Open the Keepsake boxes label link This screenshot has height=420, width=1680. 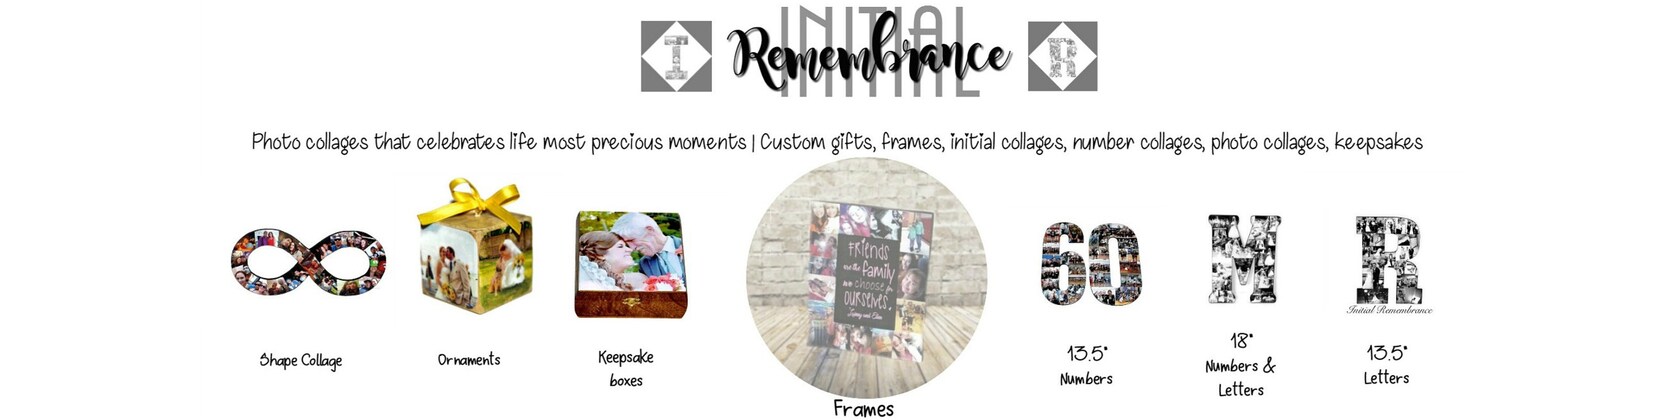(626, 369)
